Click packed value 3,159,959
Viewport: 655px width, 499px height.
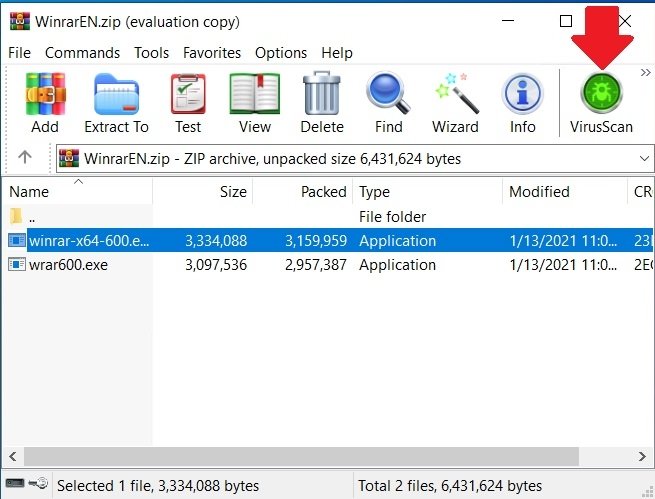click(316, 241)
